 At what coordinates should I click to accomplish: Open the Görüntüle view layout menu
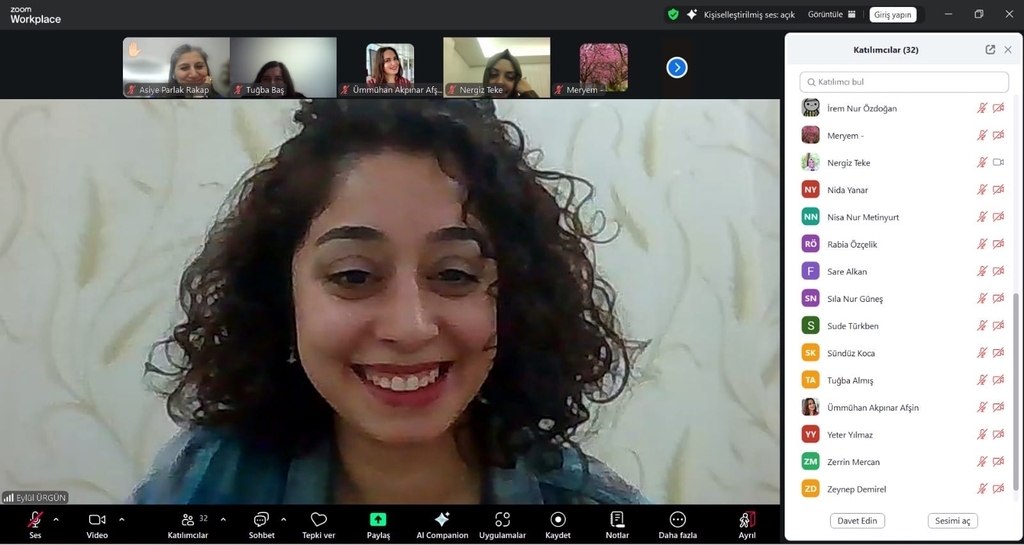pos(832,15)
